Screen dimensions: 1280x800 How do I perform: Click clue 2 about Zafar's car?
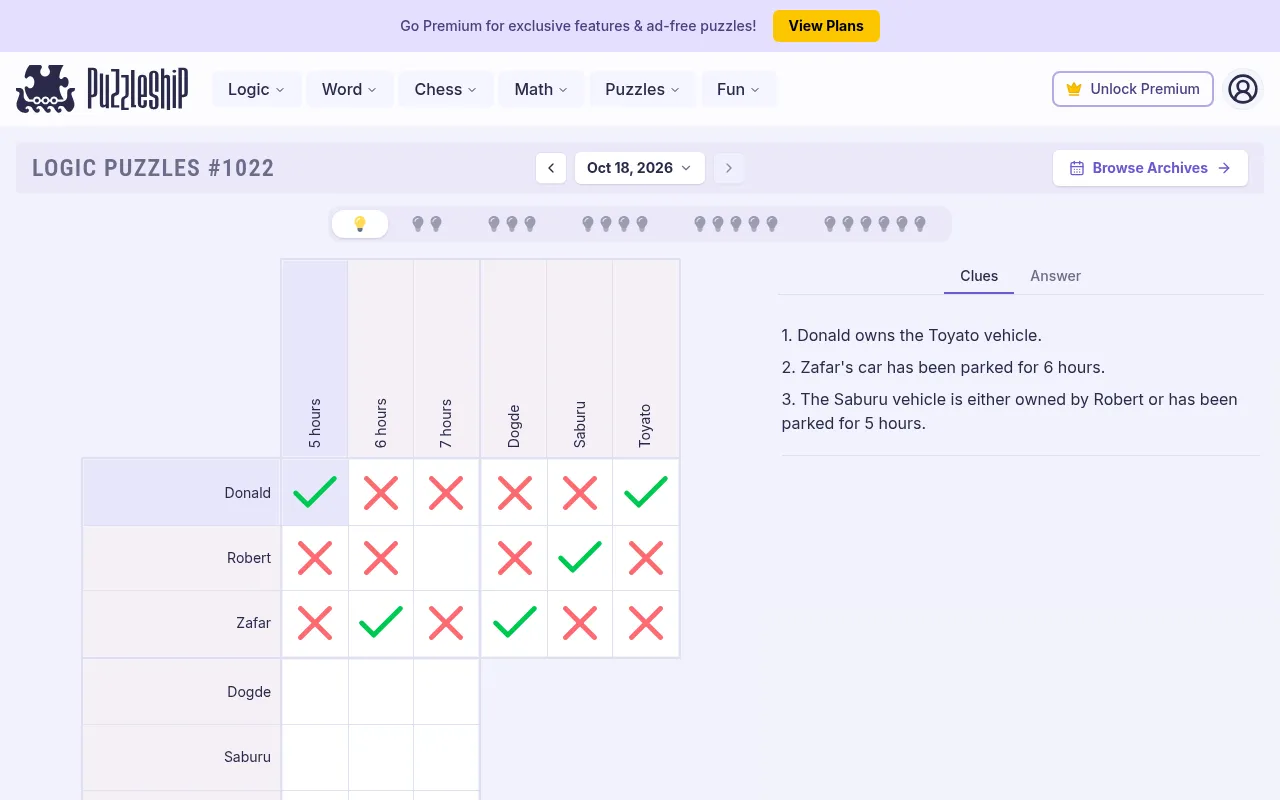943,368
